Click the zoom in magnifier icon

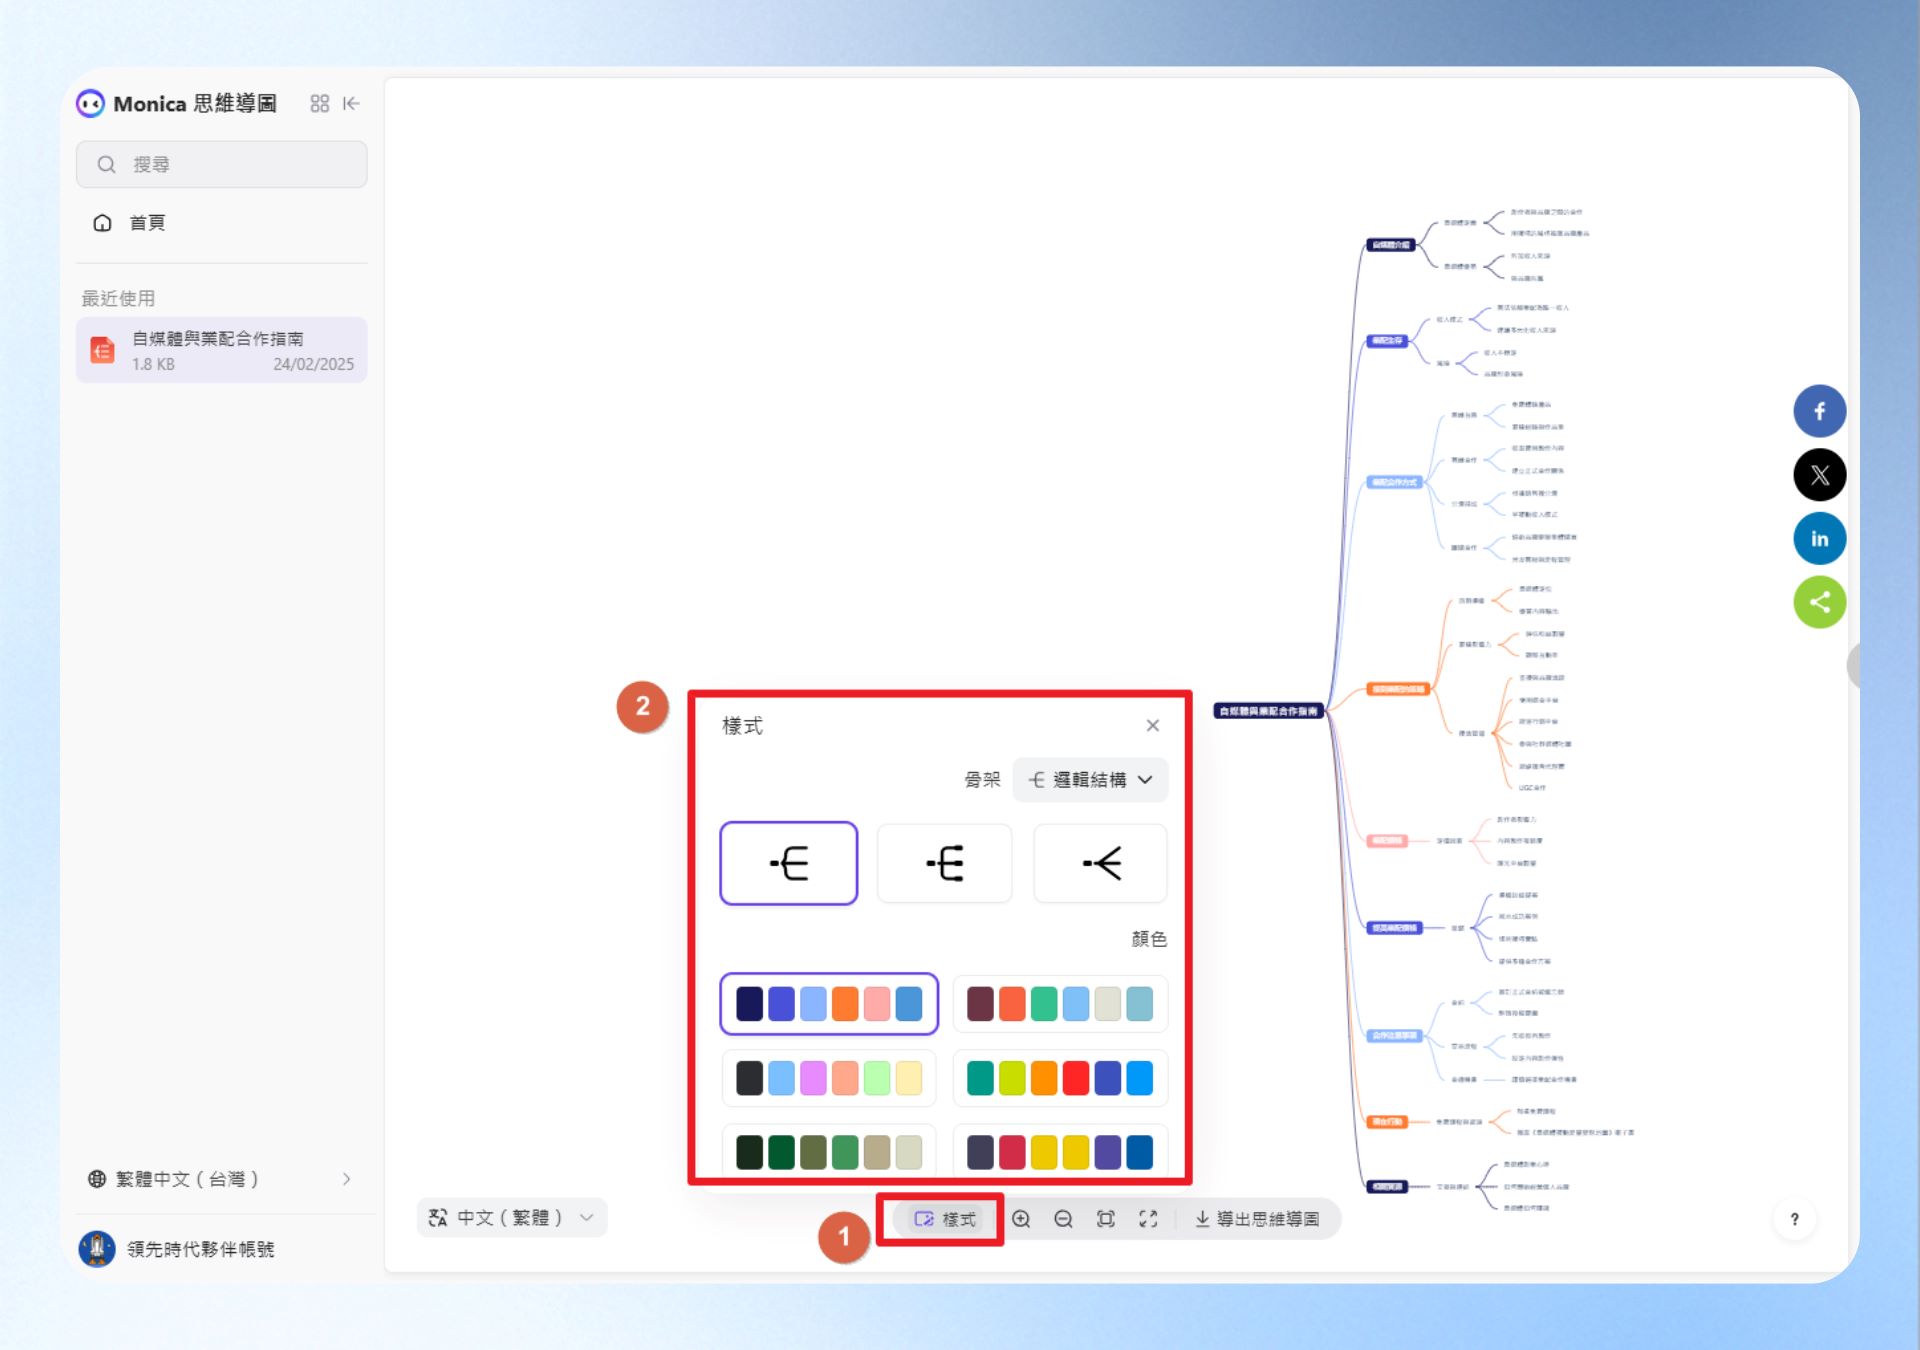(1021, 1219)
